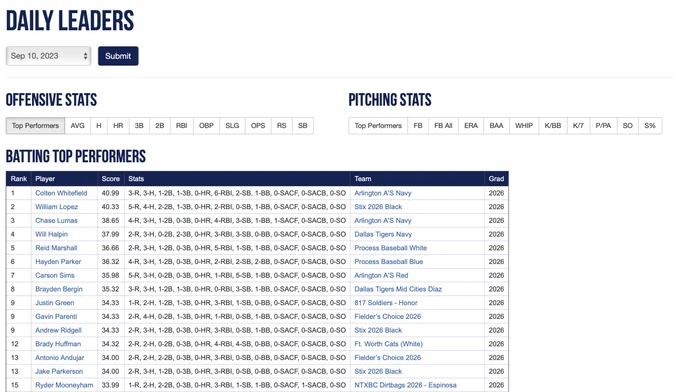Click score value 40.99

coord(110,193)
